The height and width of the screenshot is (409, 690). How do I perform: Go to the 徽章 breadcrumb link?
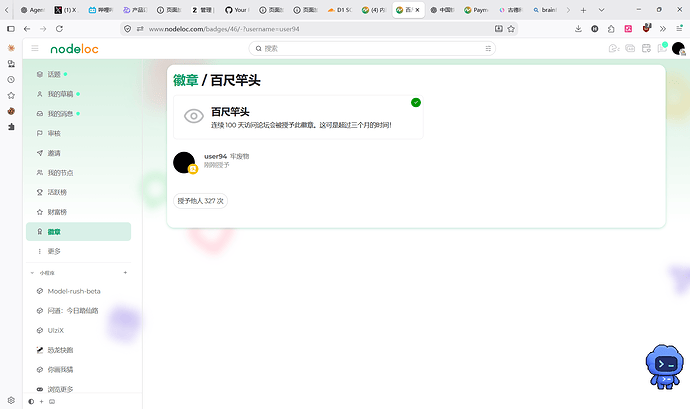click(186, 80)
